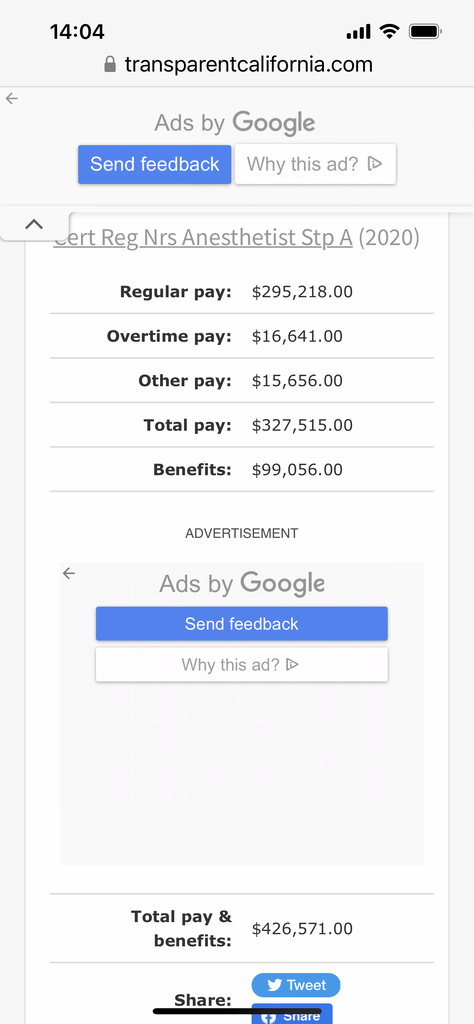This screenshot has height=1024, width=474.
Task: Tap the back arrow in top ad banner
Action: tap(12, 99)
